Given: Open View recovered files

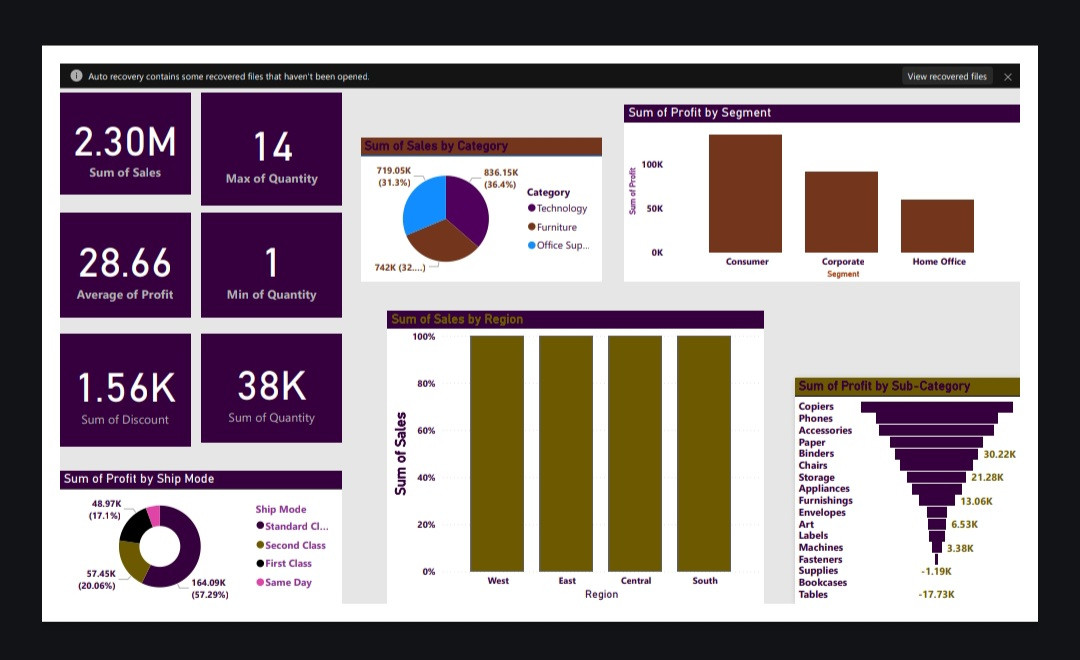Looking at the screenshot, I should coord(946,76).
